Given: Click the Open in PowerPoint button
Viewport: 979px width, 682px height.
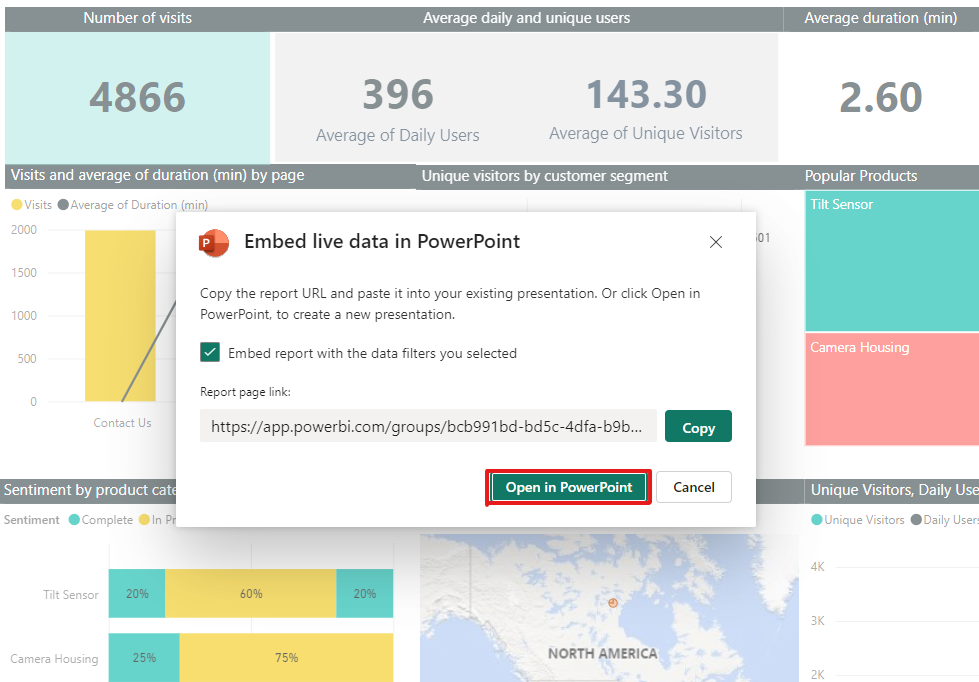Looking at the screenshot, I should (569, 487).
